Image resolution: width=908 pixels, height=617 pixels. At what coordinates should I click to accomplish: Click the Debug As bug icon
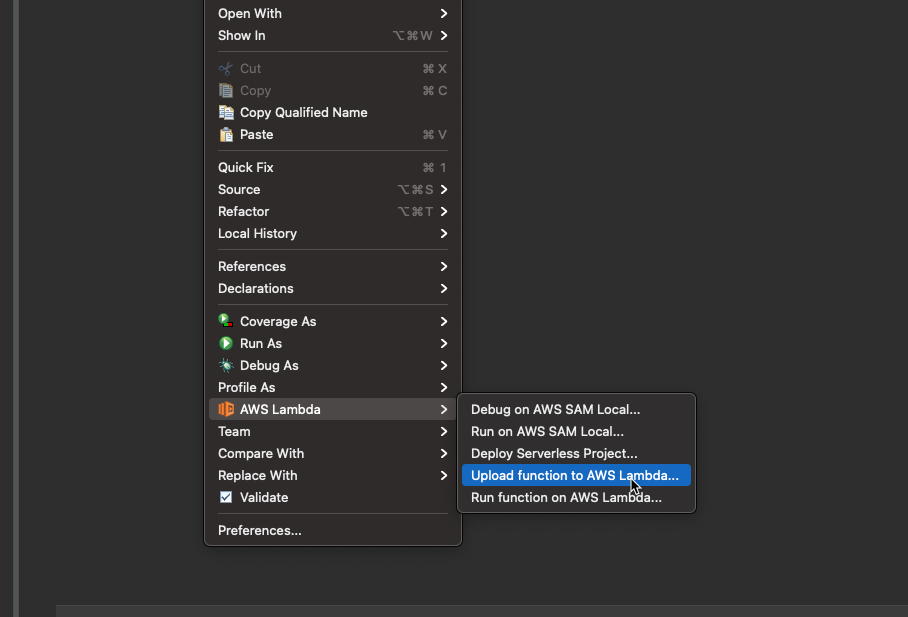(x=226, y=365)
